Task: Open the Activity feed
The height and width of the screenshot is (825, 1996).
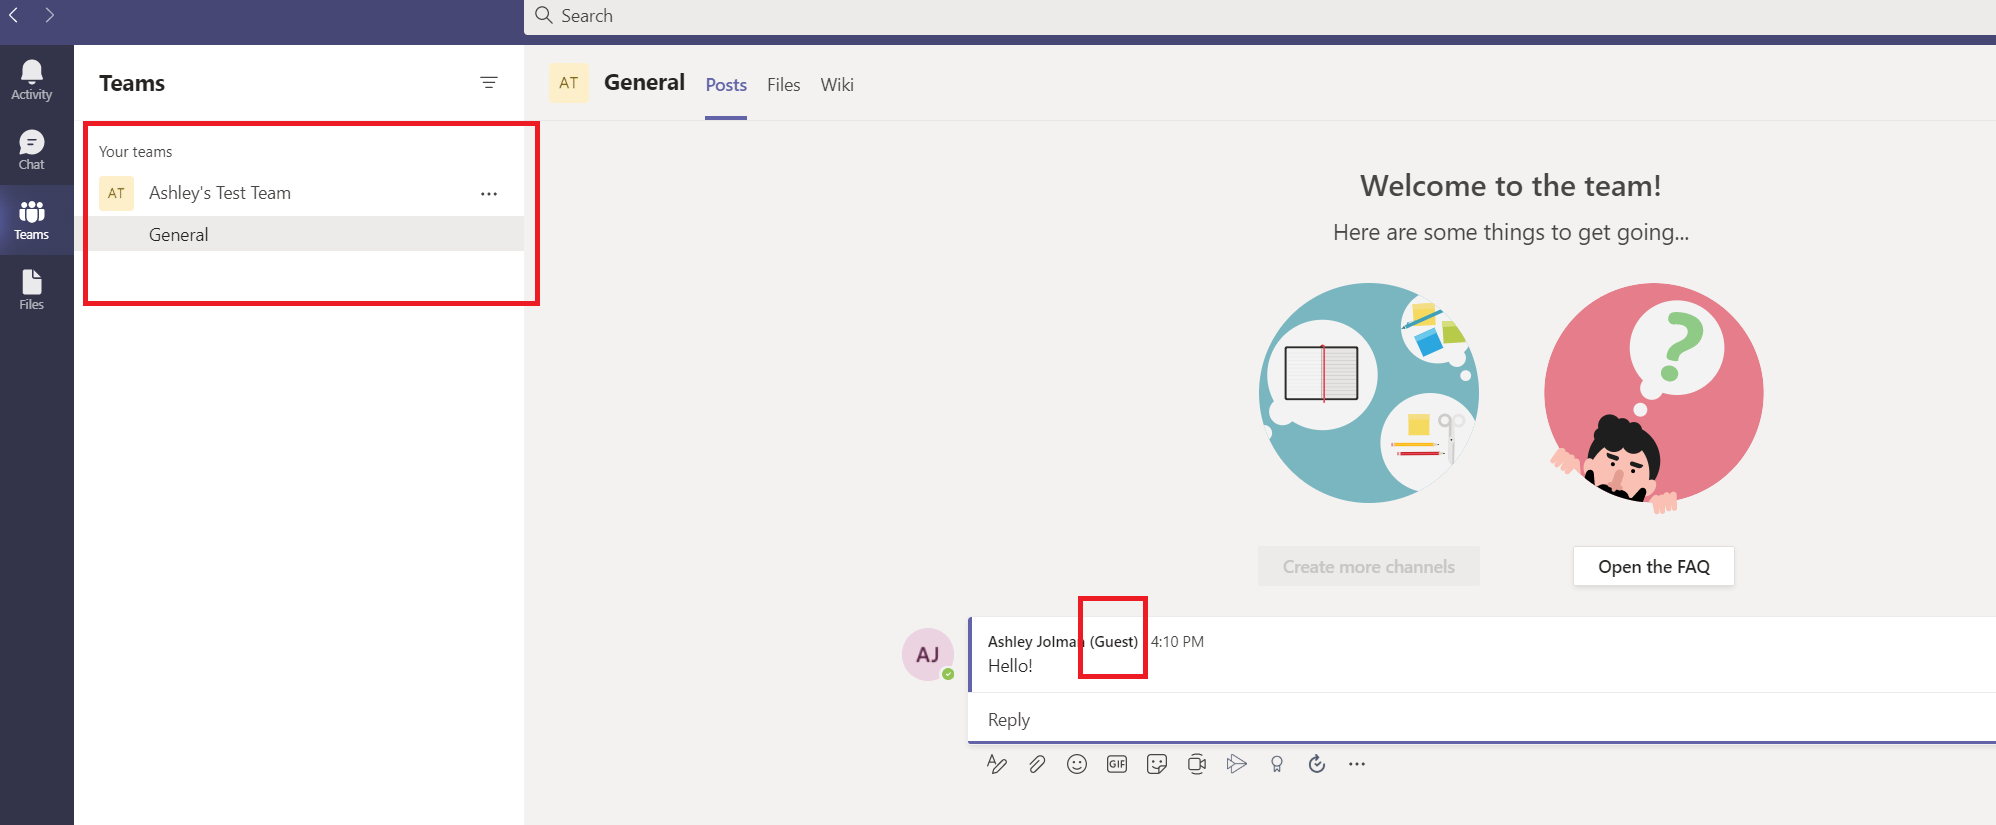Action: pyautogui.click(x=32, y=80)
